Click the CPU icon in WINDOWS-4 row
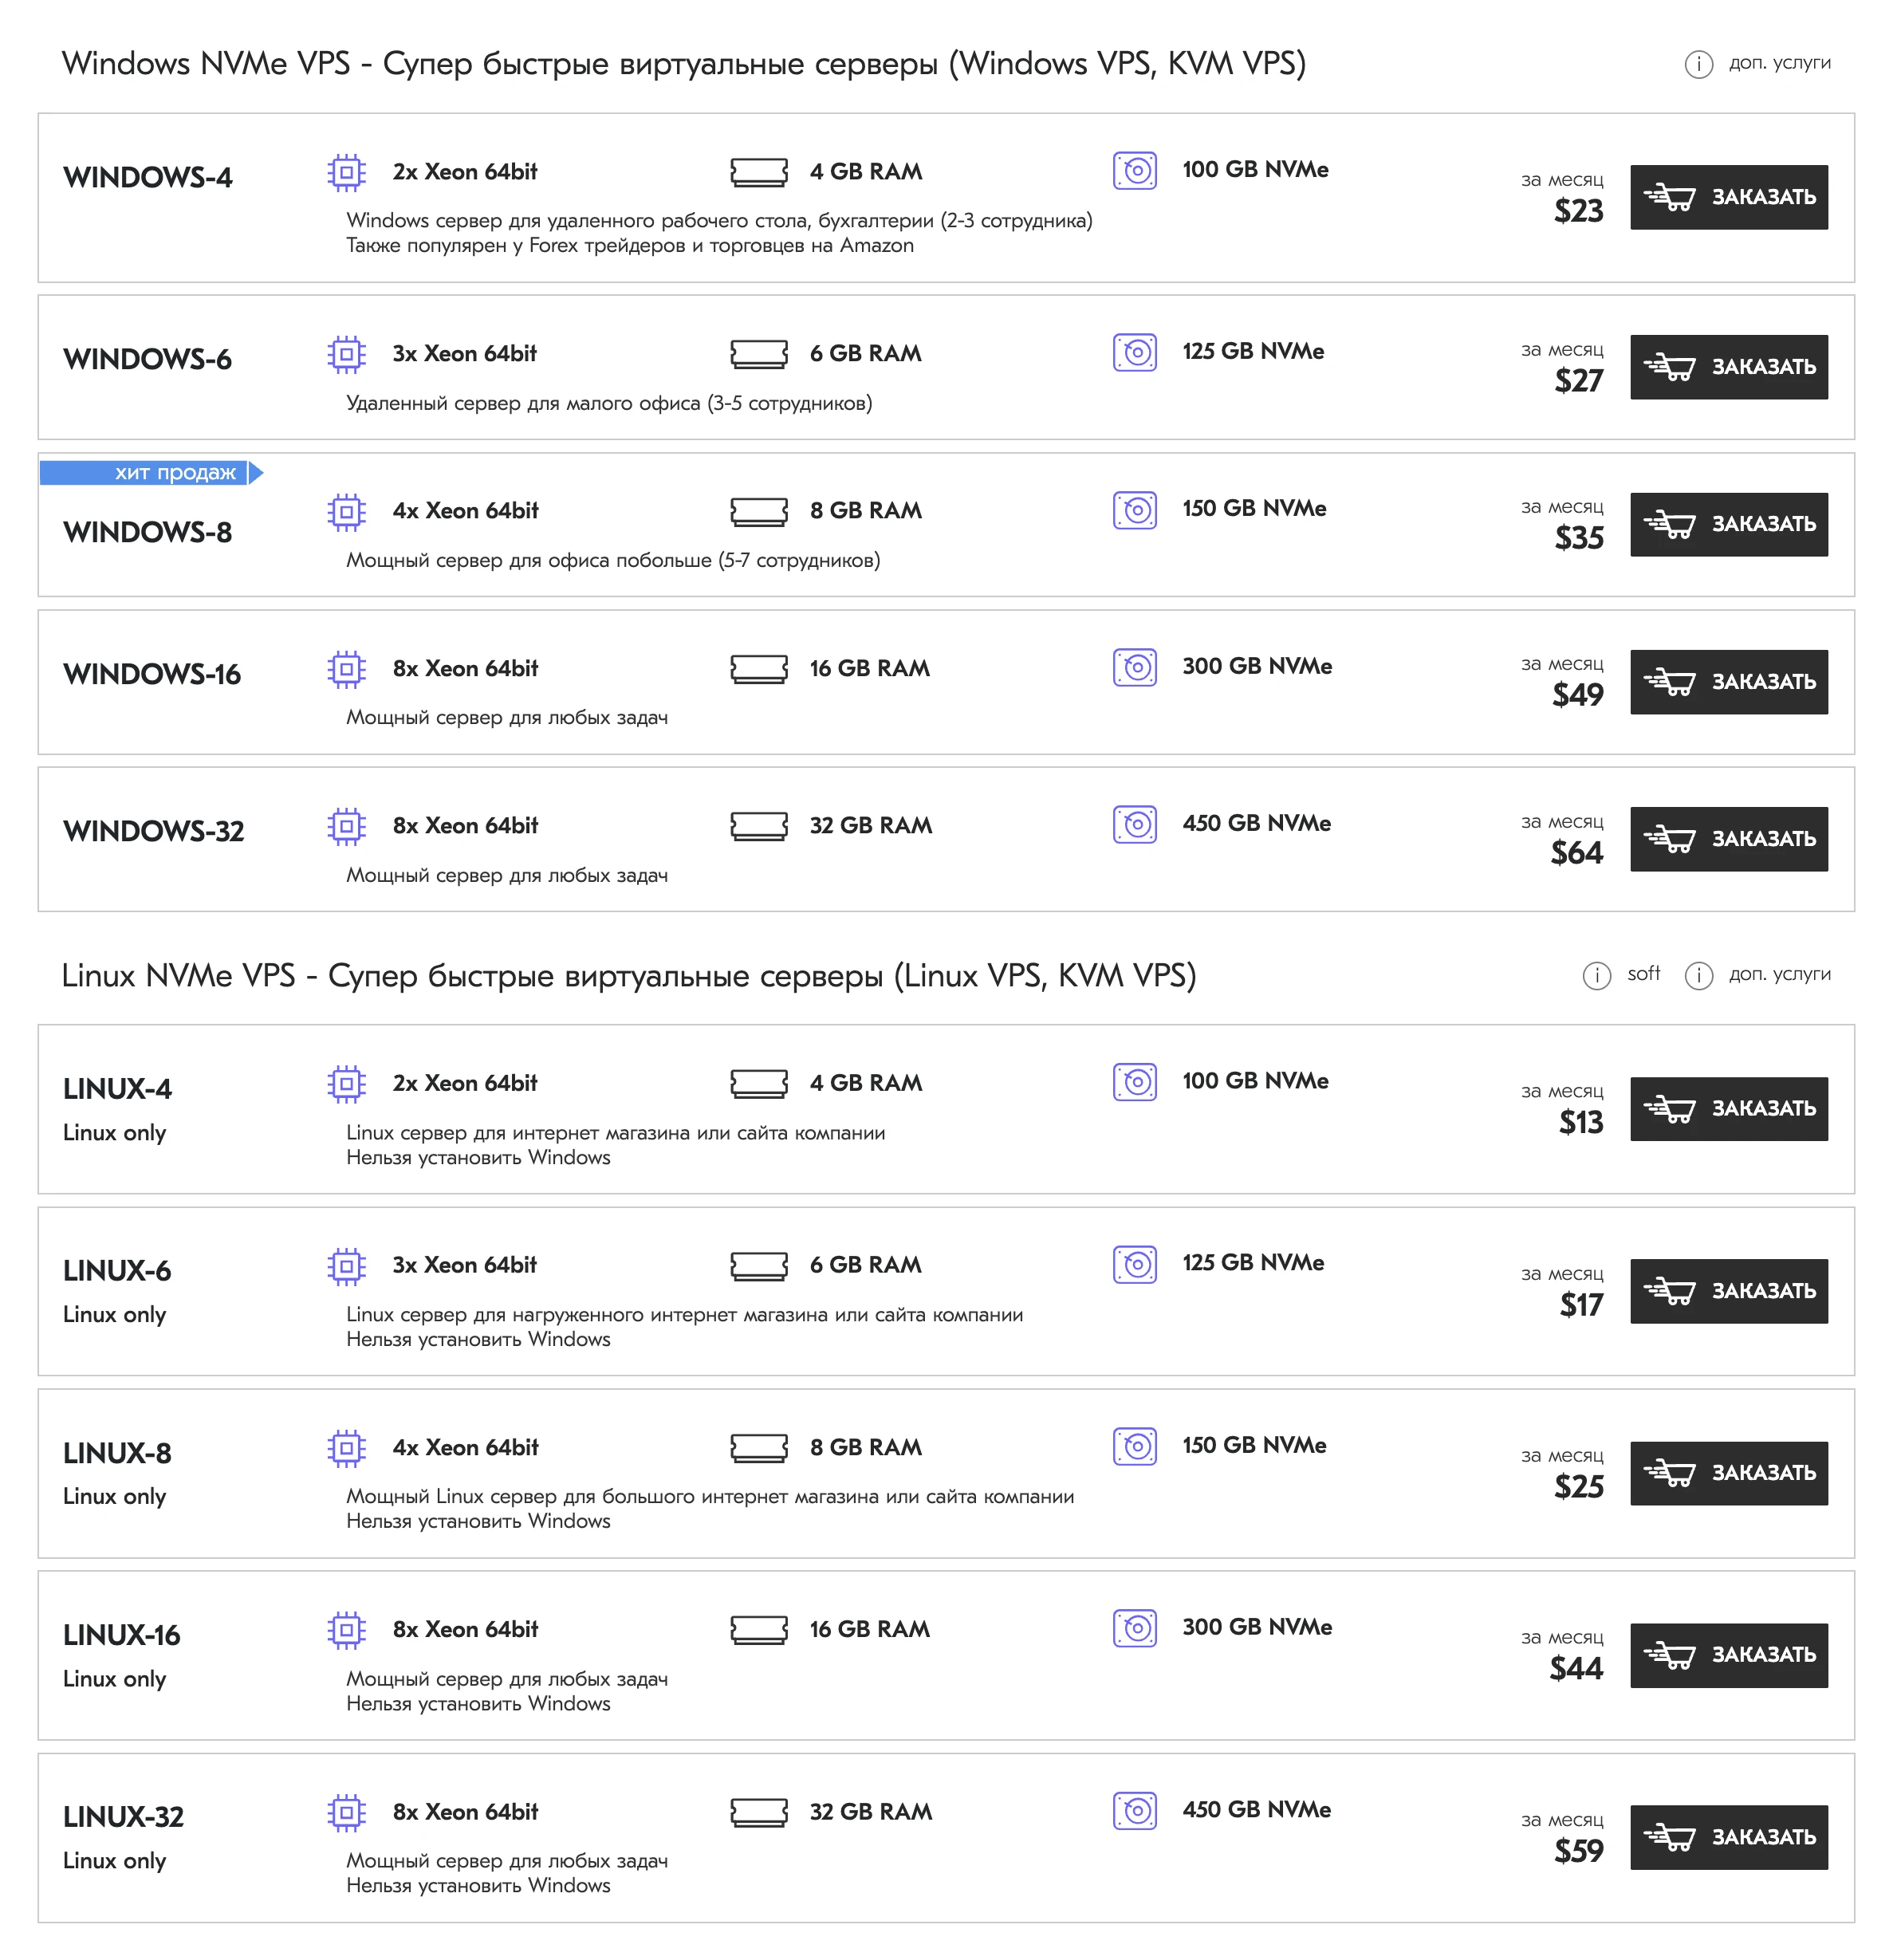The image size is (1901, 1960). [x=346, y=172]
